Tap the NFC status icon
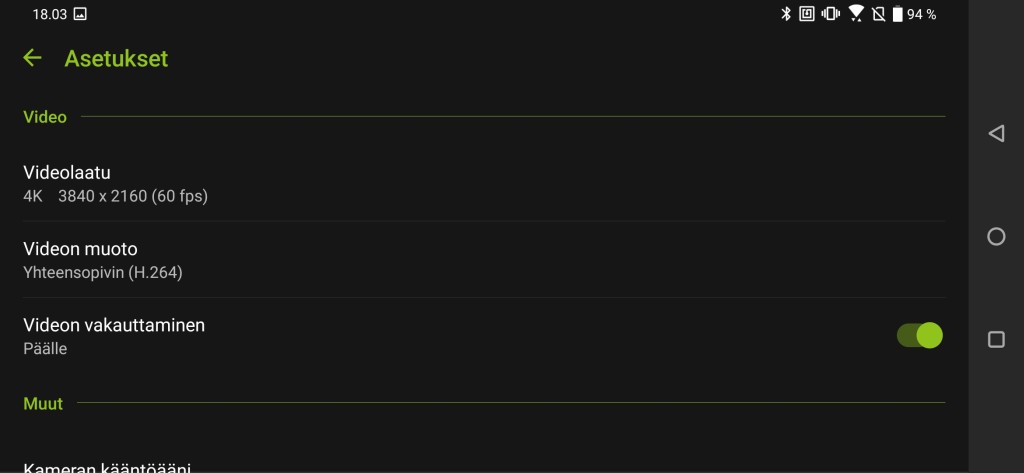The image size is (1024, 473). point(807,14)
